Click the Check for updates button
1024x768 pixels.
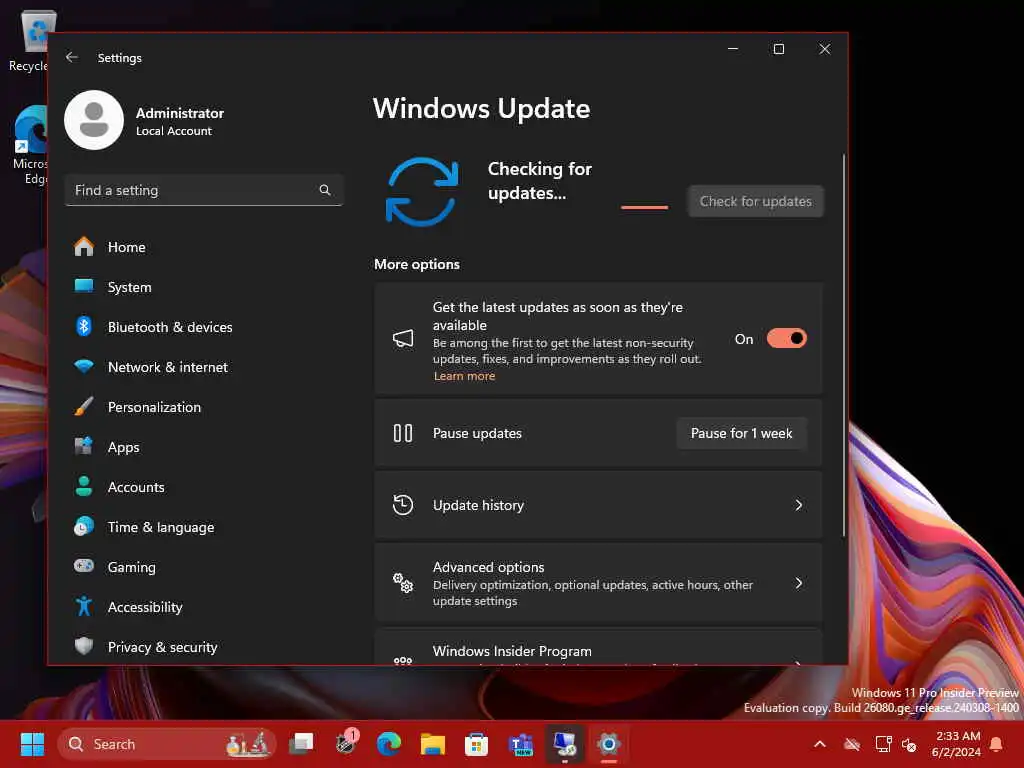[756, 201]
